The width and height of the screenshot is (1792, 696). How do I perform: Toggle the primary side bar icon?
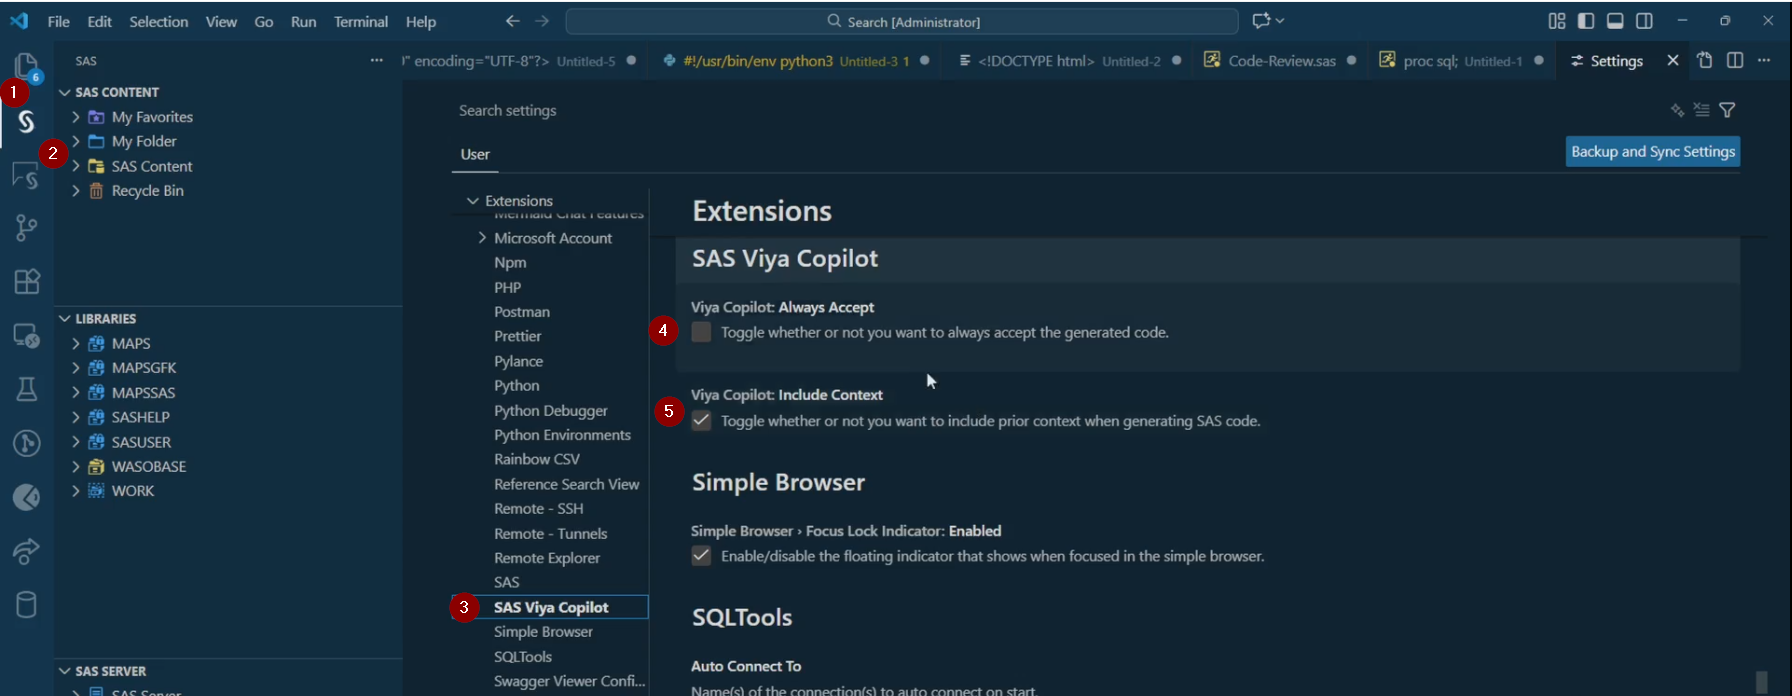[x=1586, y=21]
